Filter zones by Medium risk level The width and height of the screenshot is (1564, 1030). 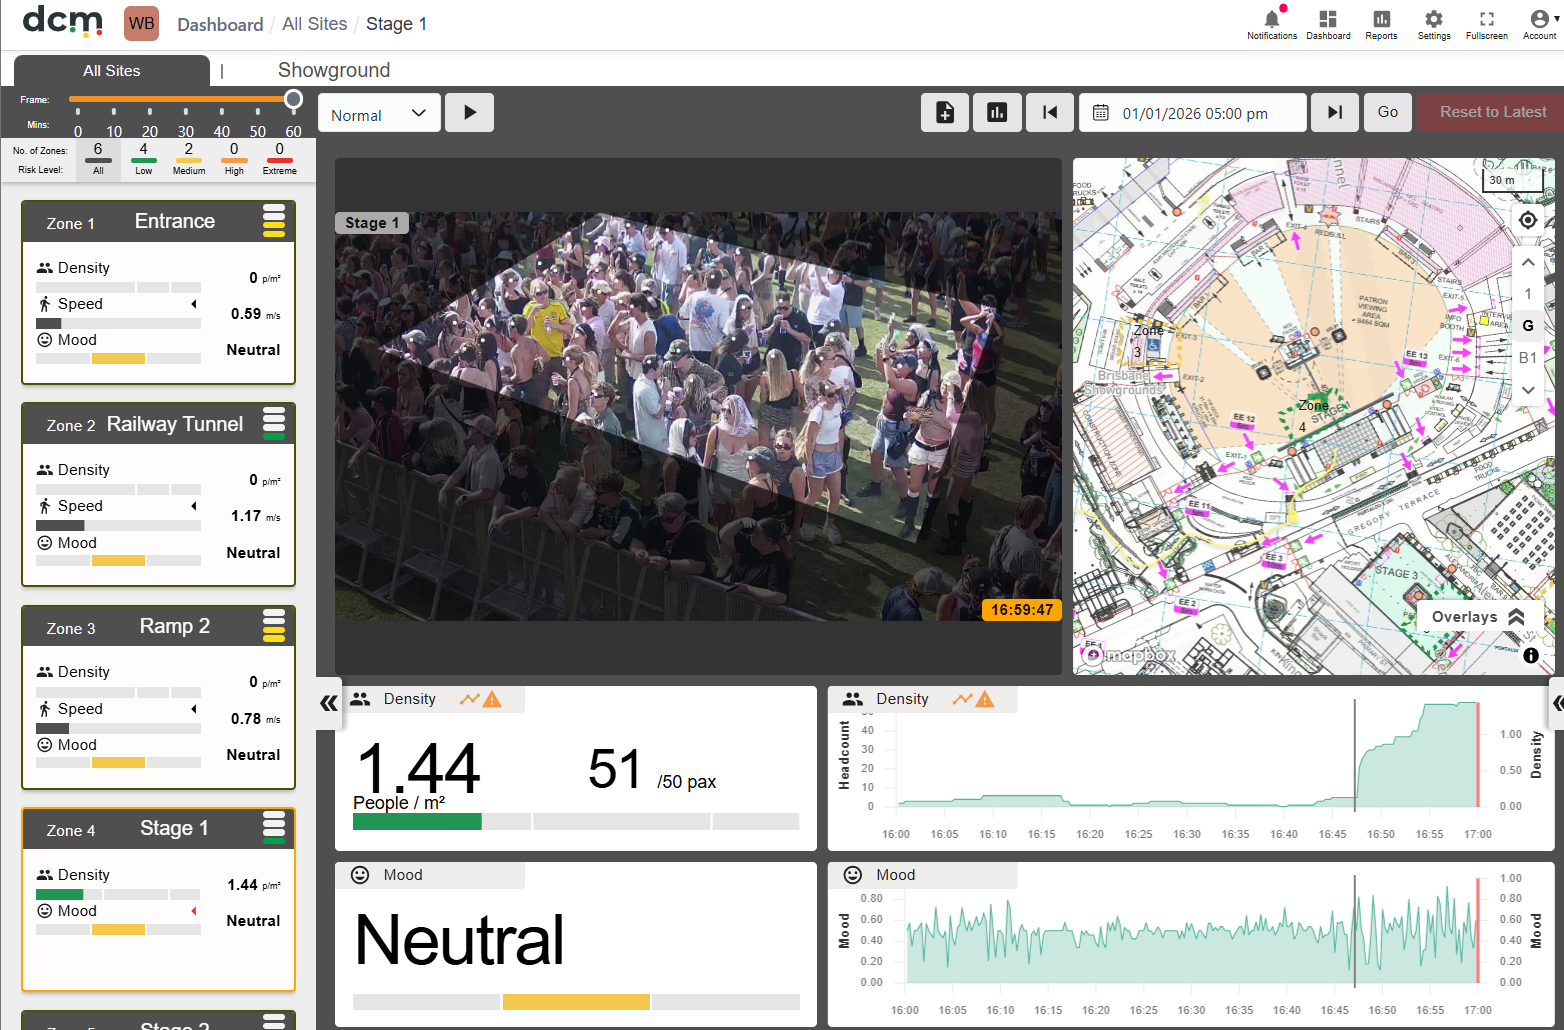click(189, 158)
